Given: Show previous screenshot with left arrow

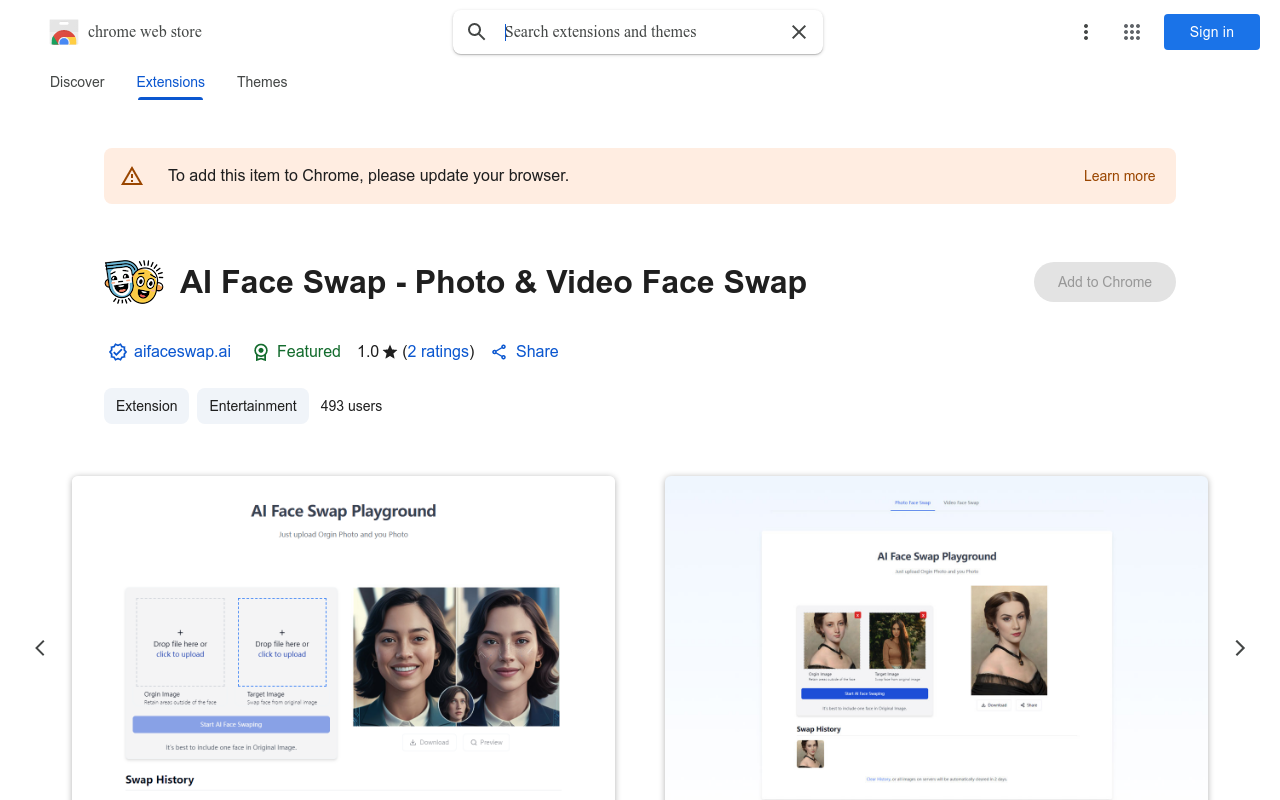Looking at the screenshot, I should pos(40,648).
